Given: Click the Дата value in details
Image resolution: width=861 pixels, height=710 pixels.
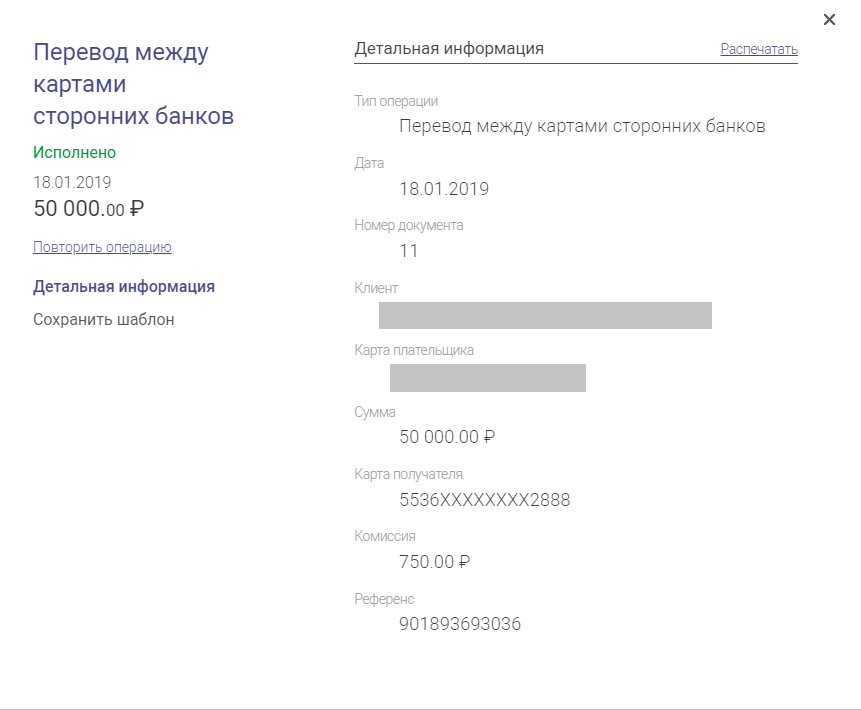Looking at the screenshot, I should pyautogui.click(x=444, y=189).
